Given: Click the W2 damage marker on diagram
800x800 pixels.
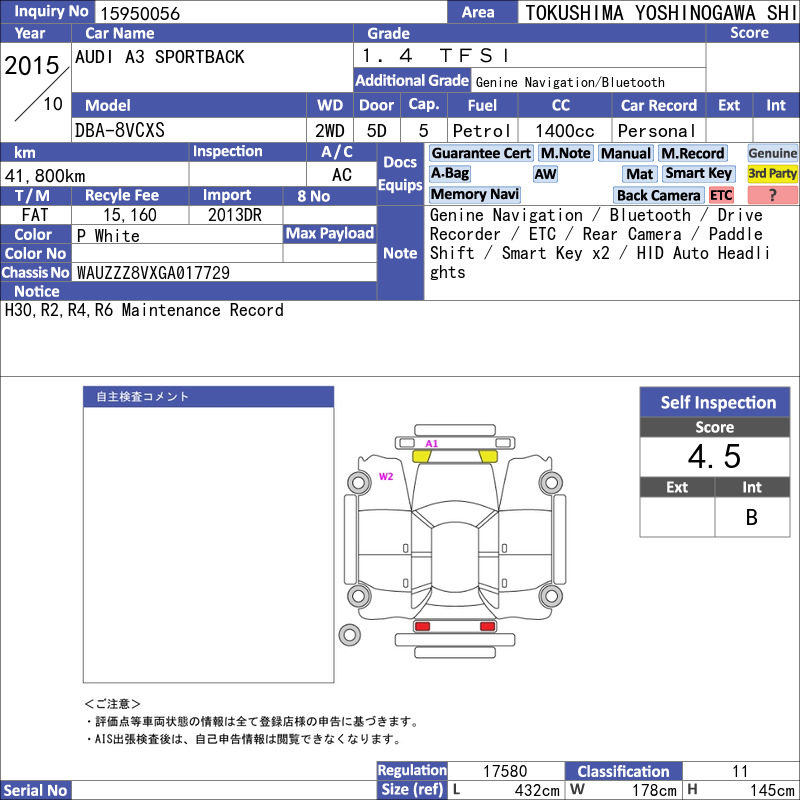Looking at the screenshot, I should coord(386,477).
